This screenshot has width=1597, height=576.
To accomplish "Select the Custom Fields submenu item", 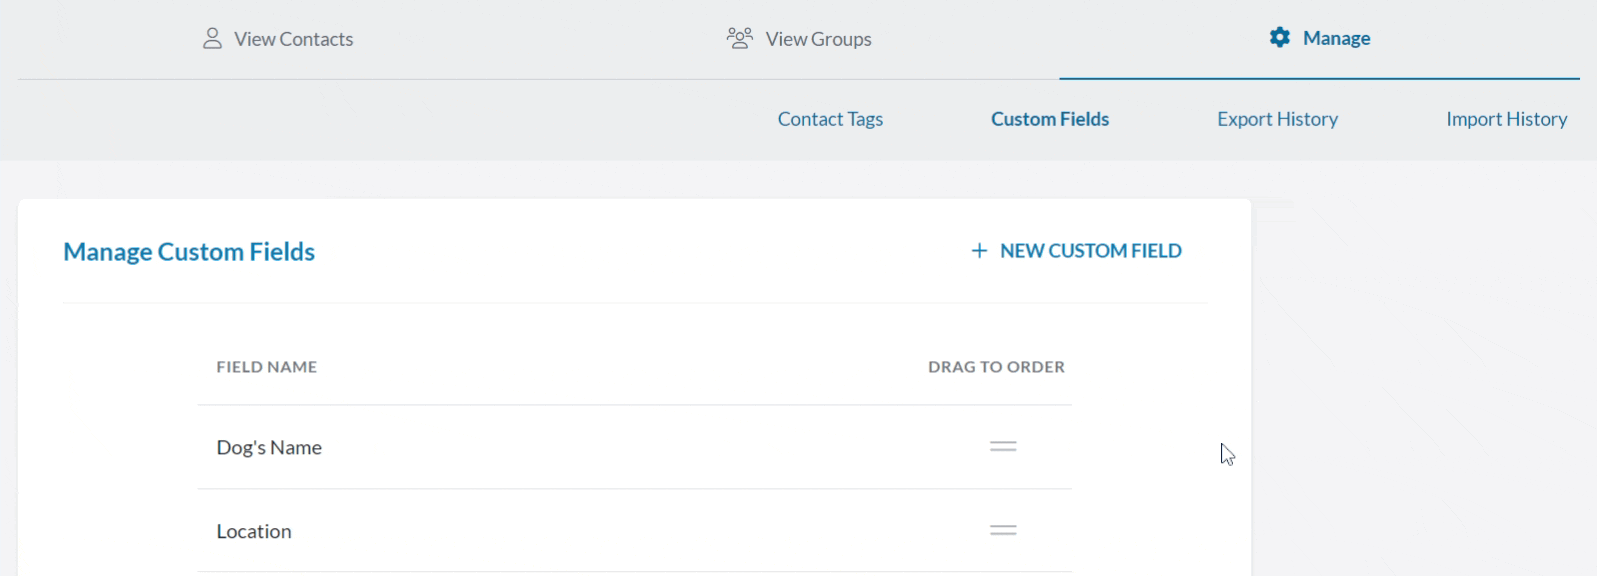I will pyautogui.click(x=1050, y=119).
